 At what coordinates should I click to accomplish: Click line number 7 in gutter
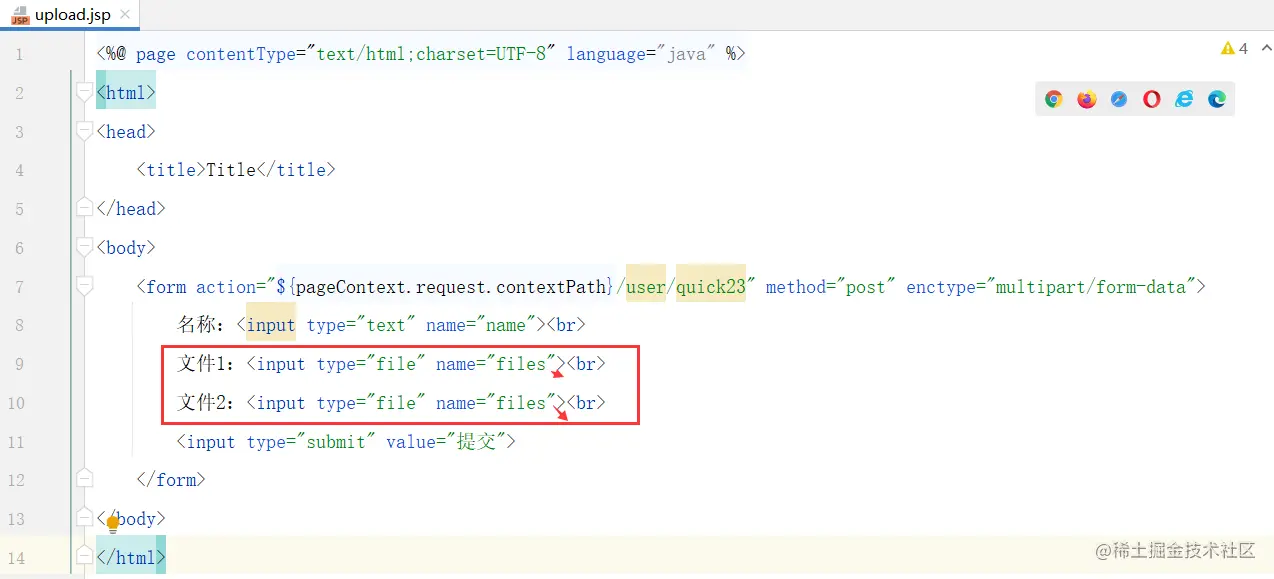coord(19,287)
